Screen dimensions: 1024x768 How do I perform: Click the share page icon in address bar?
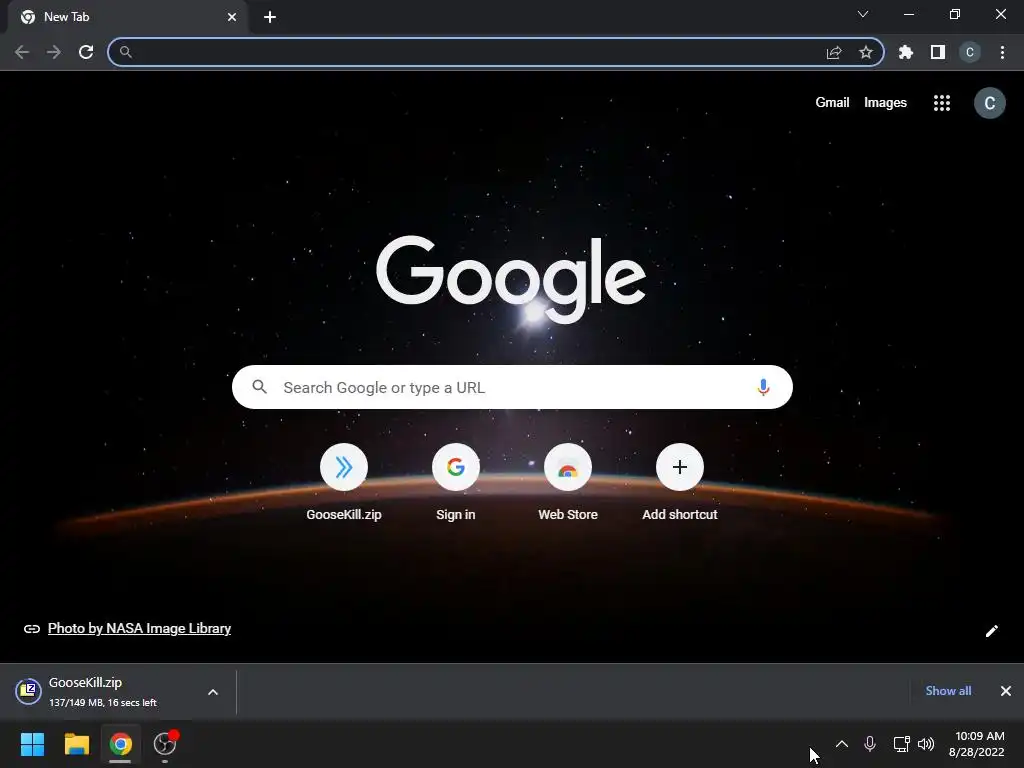point(834,52)
